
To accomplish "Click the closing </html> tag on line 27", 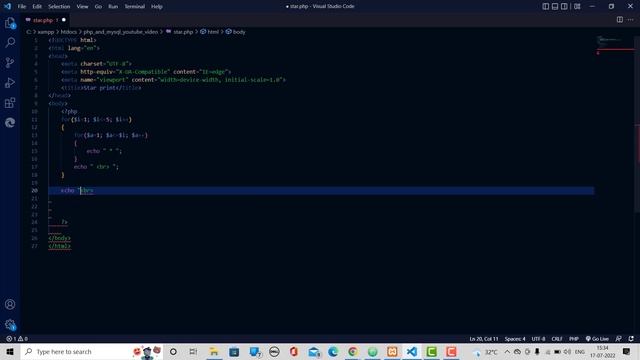I will pos(59,246).
